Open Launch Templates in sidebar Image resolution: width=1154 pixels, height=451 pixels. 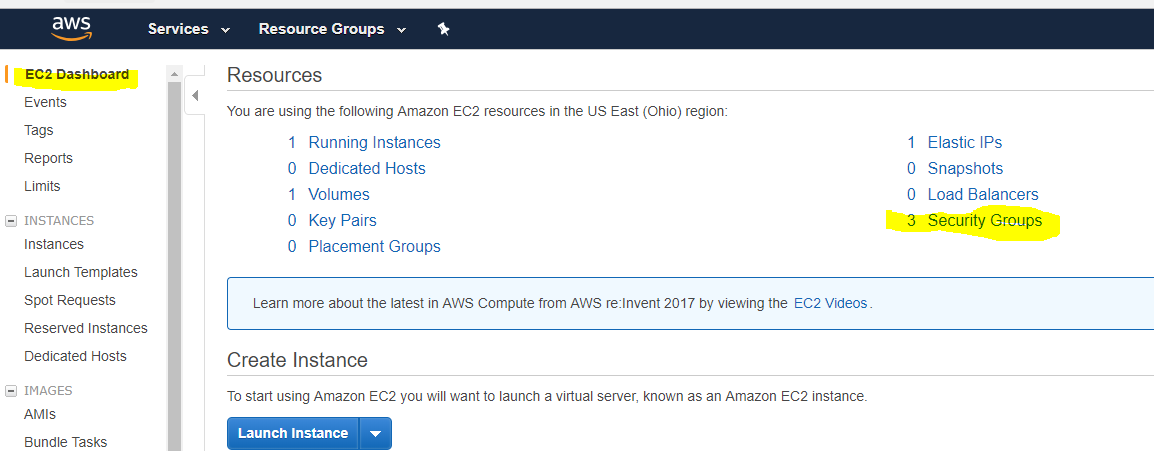[81, 272]
